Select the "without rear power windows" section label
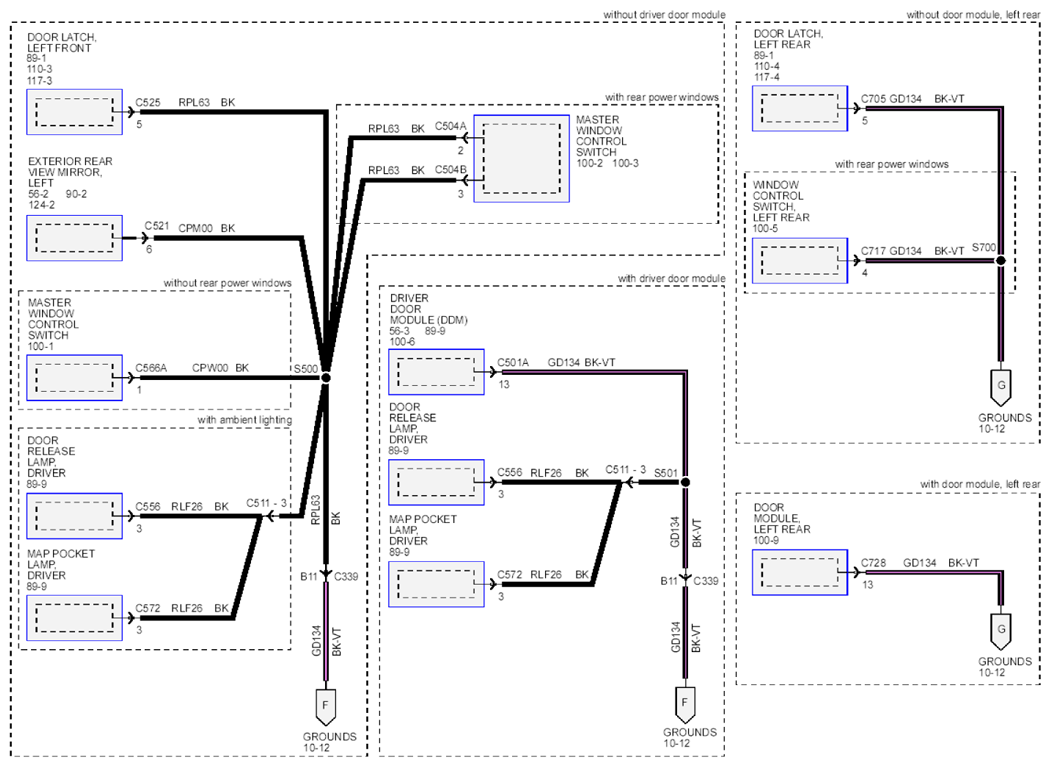This screenshot has height=767, width=1050. tap(228, 283)
